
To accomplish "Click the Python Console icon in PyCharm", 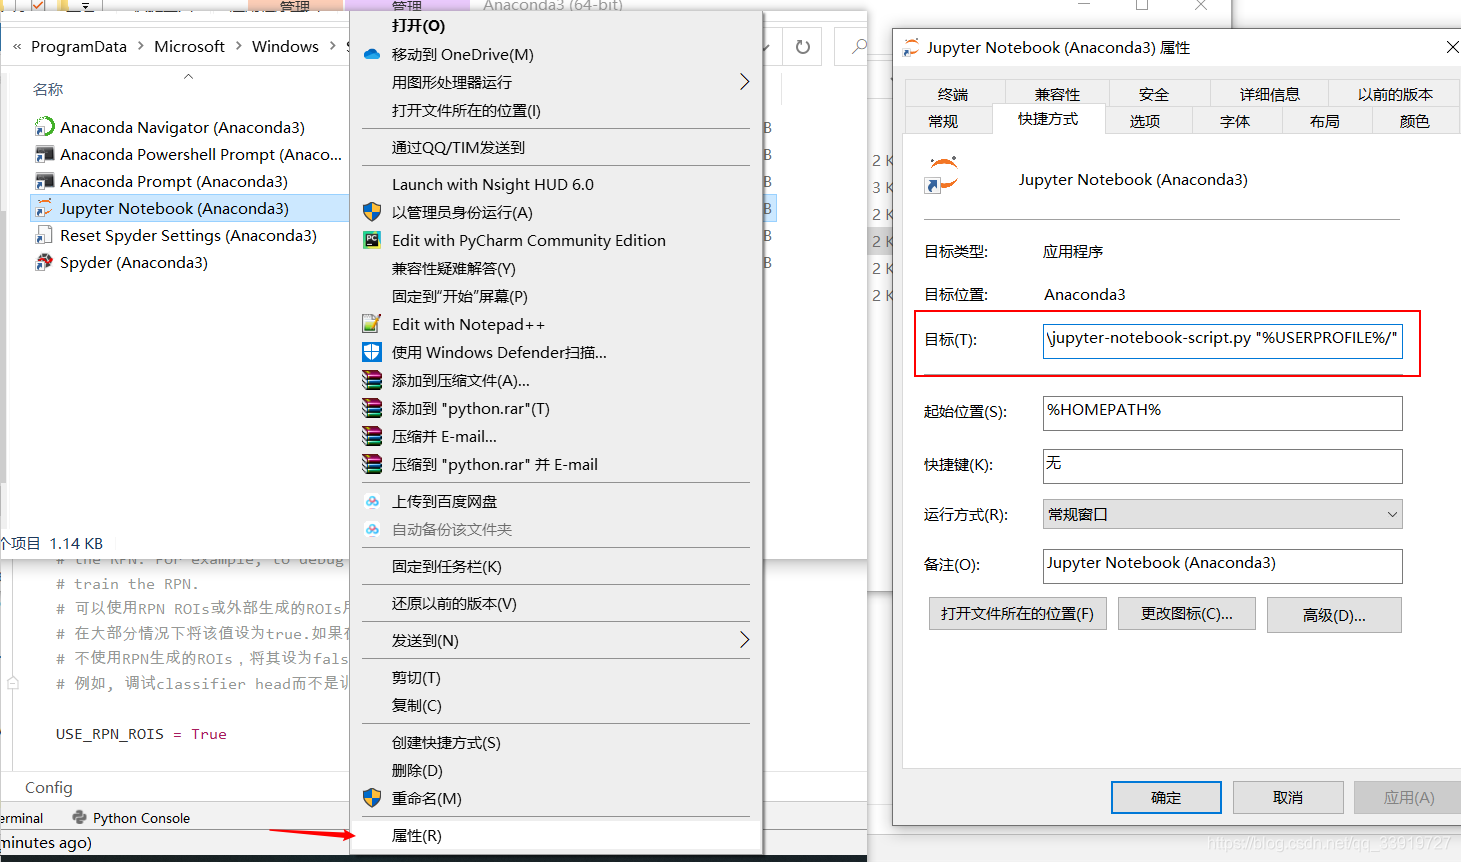I will 80,817.
